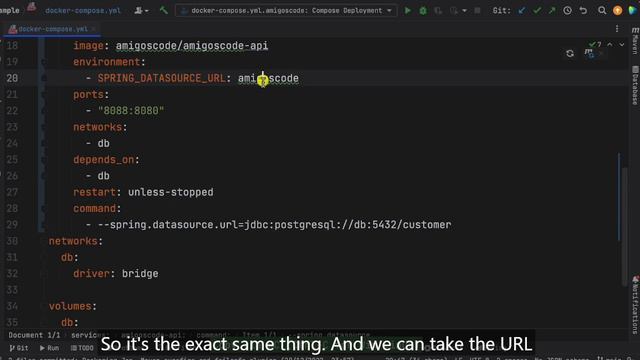
Task: Click the reload changes icon in editor
Action: [x=570, y=53]
